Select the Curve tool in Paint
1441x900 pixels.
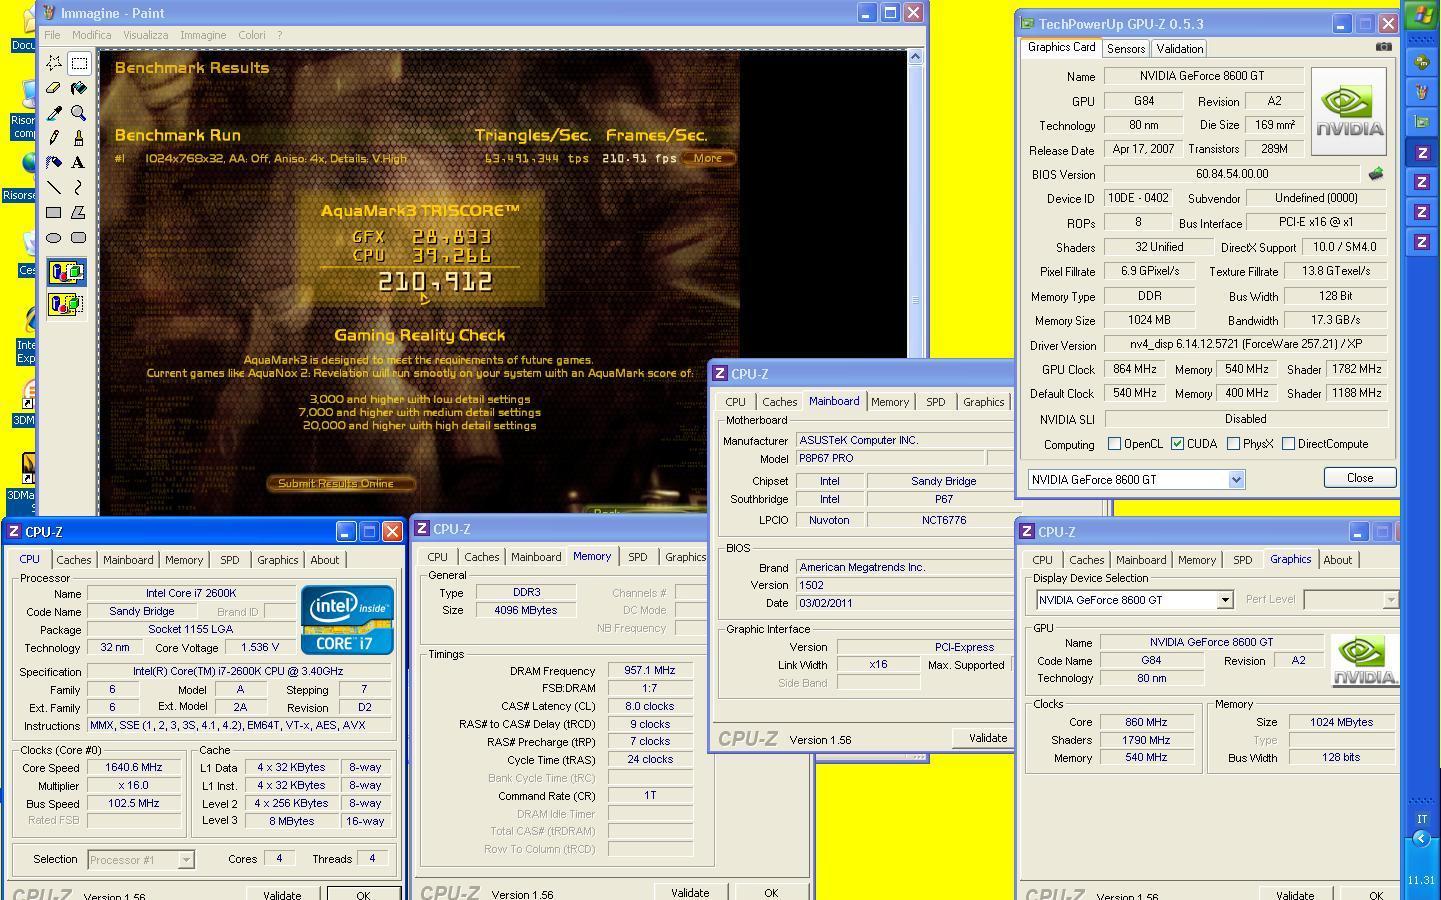coord(79,187)
